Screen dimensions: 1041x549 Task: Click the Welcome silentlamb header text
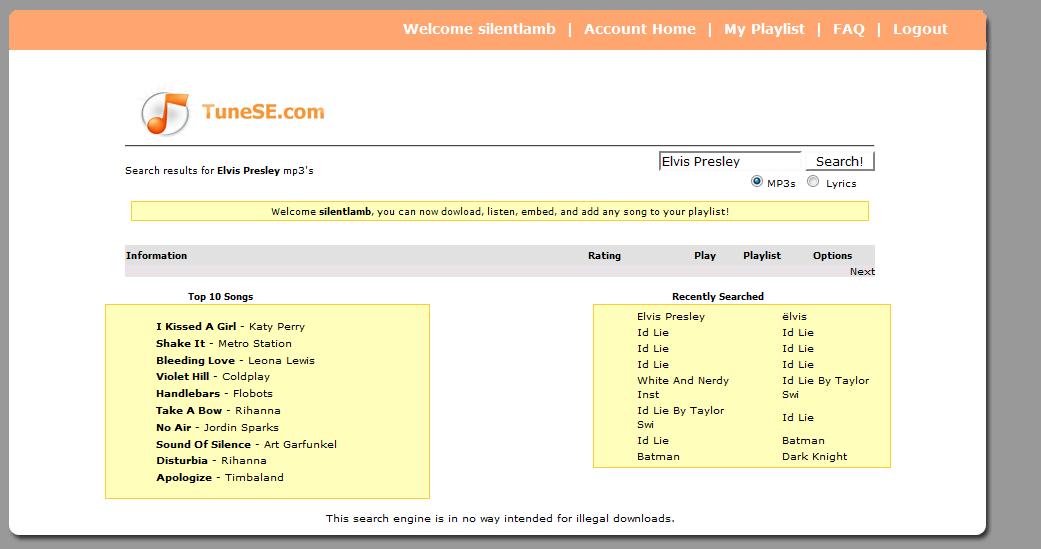coord(479,29)
